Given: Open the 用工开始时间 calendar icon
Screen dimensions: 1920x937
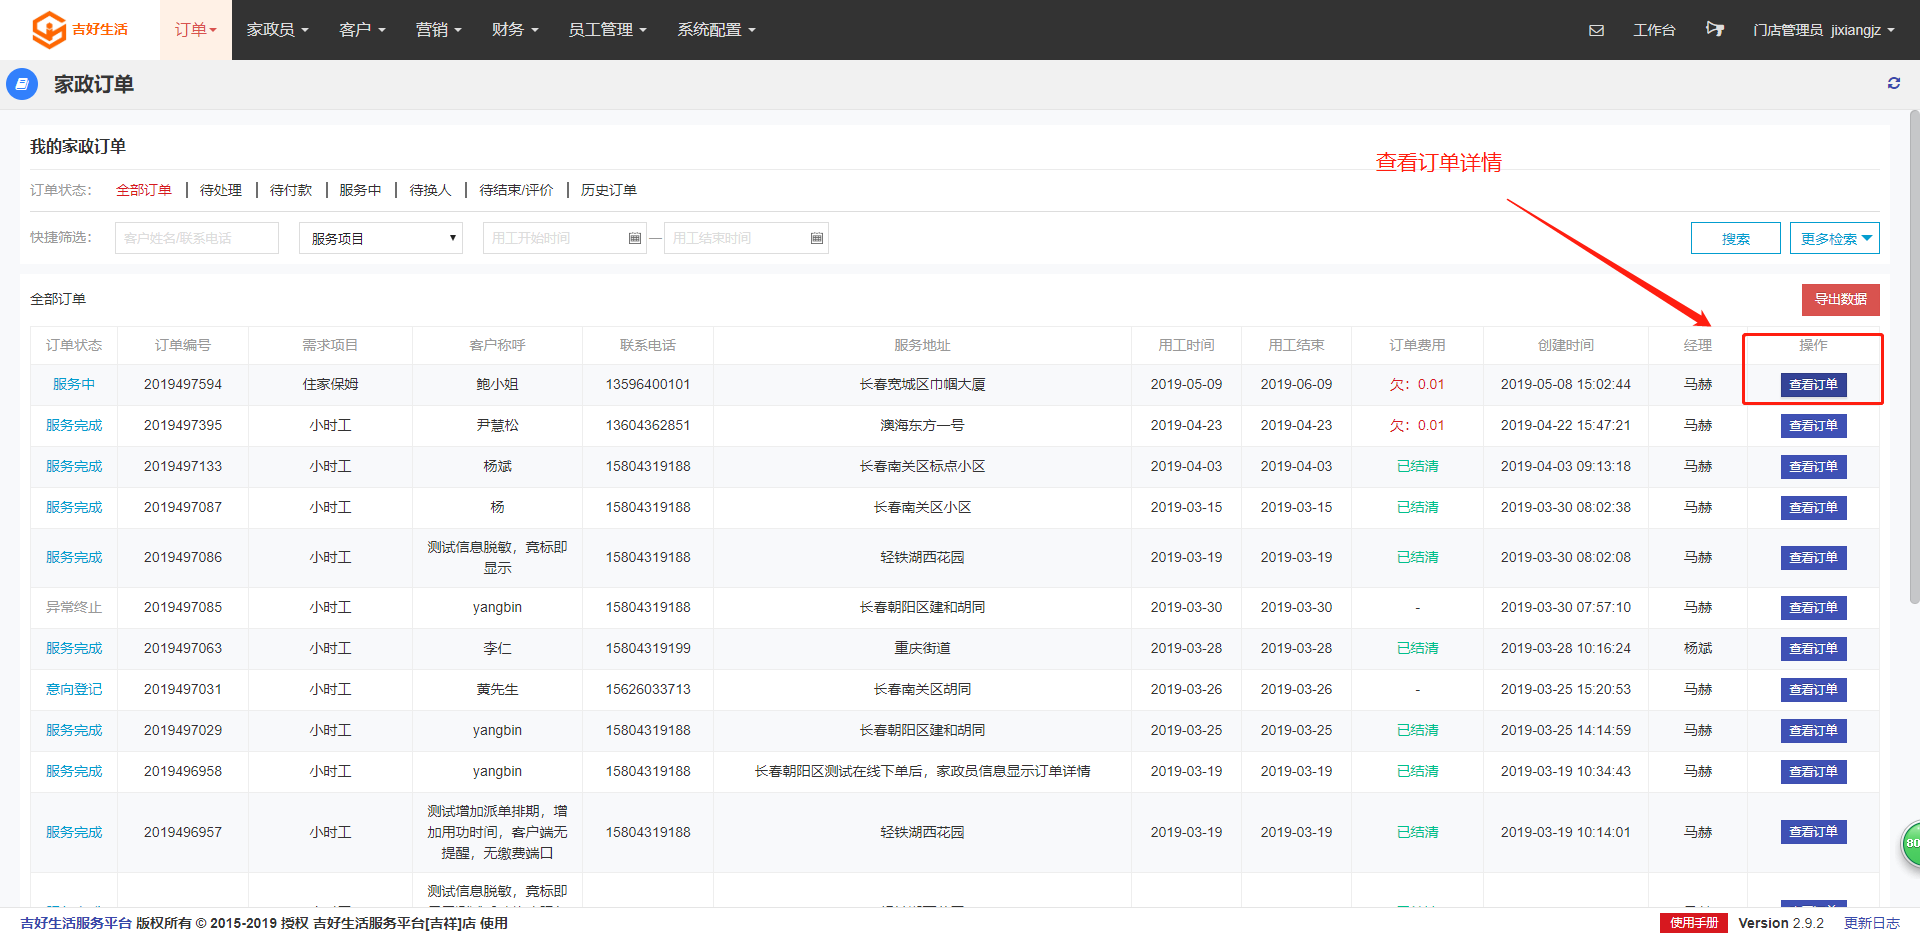Looking at the screenshot, I should tap(634, 238).
